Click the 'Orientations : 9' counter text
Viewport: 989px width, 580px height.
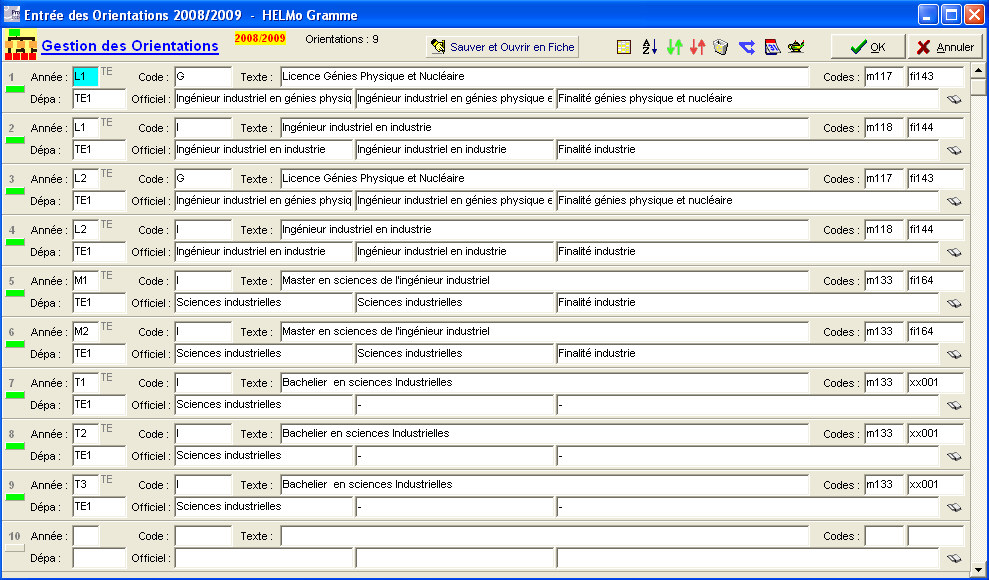click(x=342, y=39)
